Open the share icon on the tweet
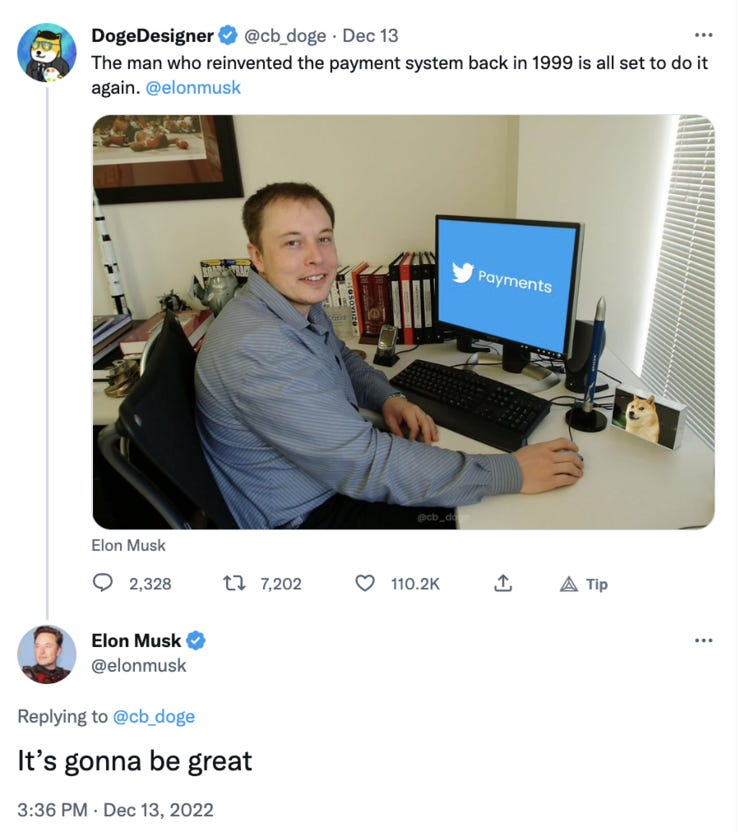This screenshot has width=740, height=832. pyautogui.click(x=503, y=584)
